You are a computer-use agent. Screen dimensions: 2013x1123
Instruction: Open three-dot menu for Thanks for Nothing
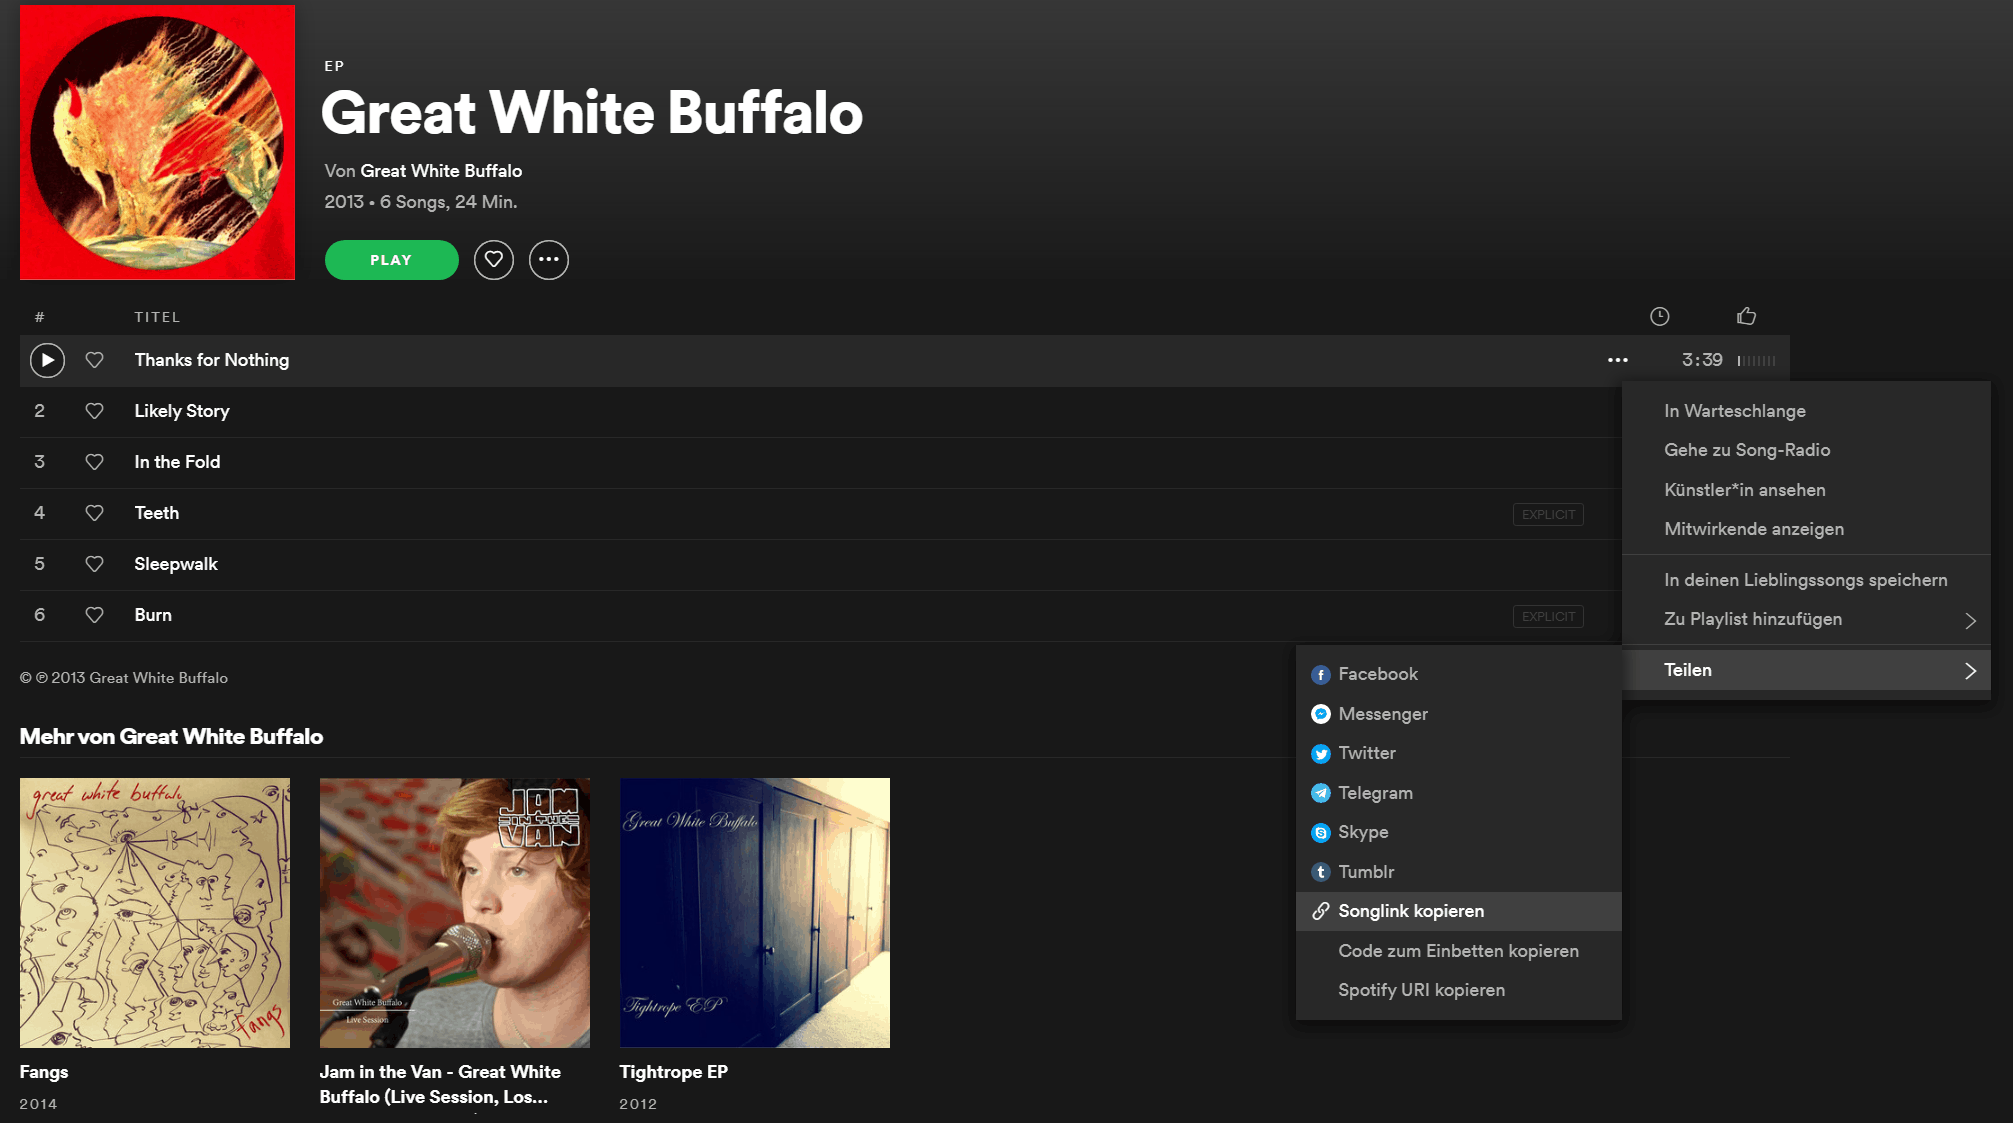click(x=1618, y=360)
